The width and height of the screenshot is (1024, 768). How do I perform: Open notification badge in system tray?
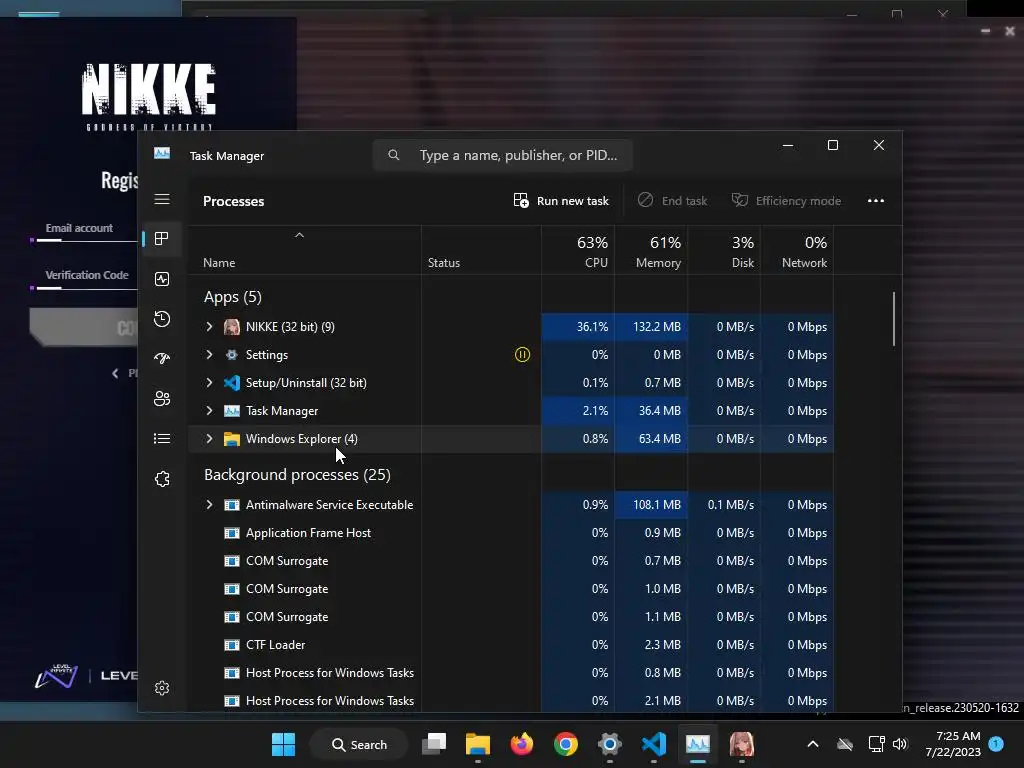(x=996, y=743)
